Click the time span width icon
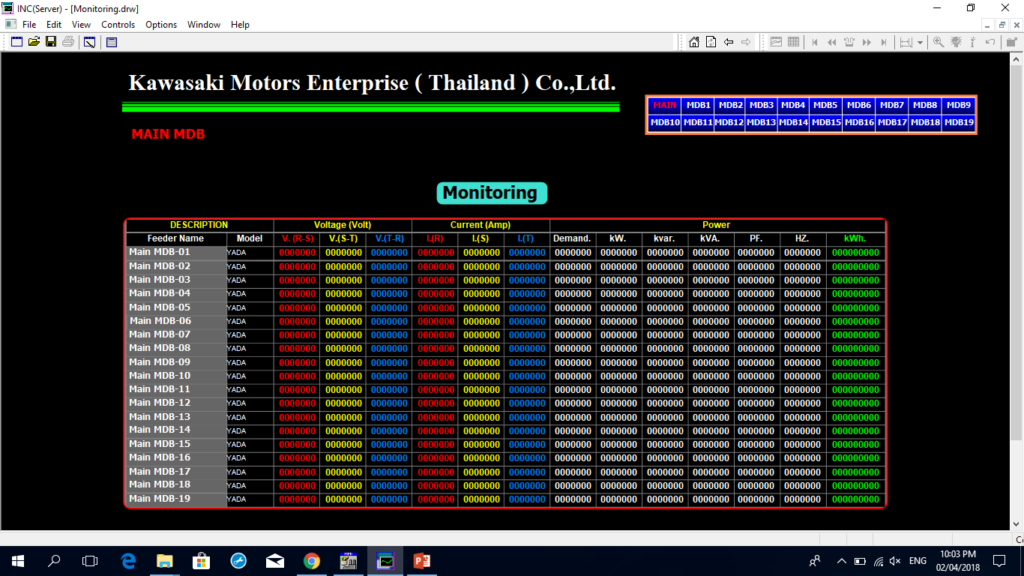Viewport: 1024px width, 576px height. click(906, 42)
